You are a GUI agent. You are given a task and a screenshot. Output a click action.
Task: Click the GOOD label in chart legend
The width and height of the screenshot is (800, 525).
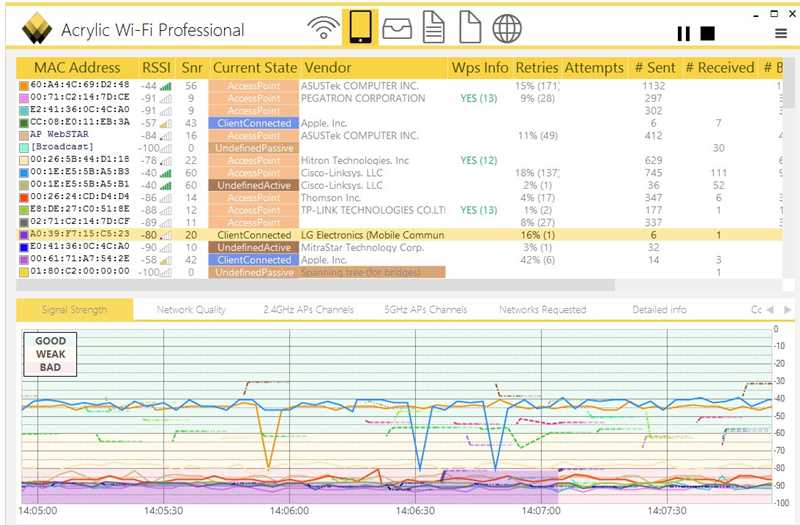point(51,341)
